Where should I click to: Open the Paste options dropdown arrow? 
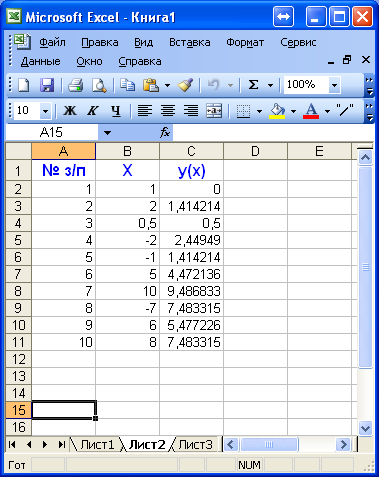(x=167, y=85)
